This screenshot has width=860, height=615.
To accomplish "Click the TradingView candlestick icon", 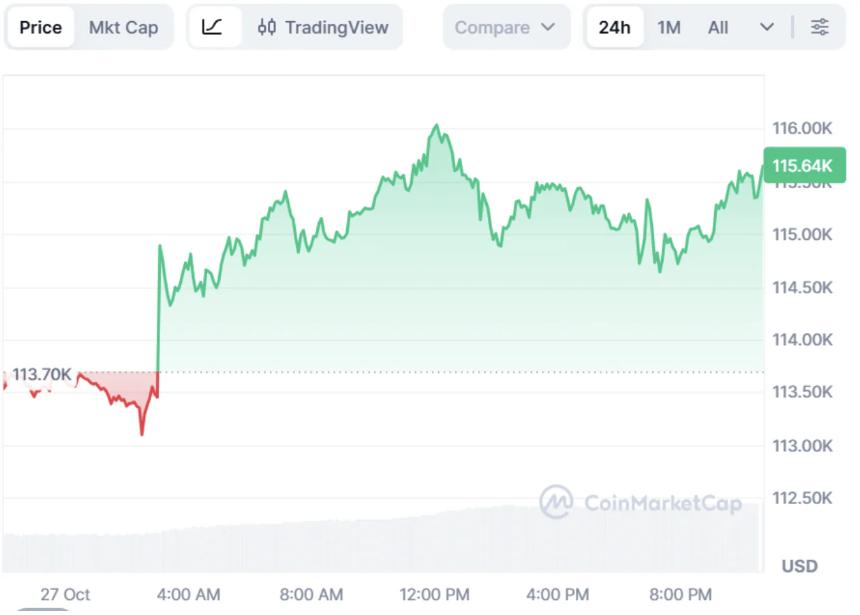I will pos(267,27).
